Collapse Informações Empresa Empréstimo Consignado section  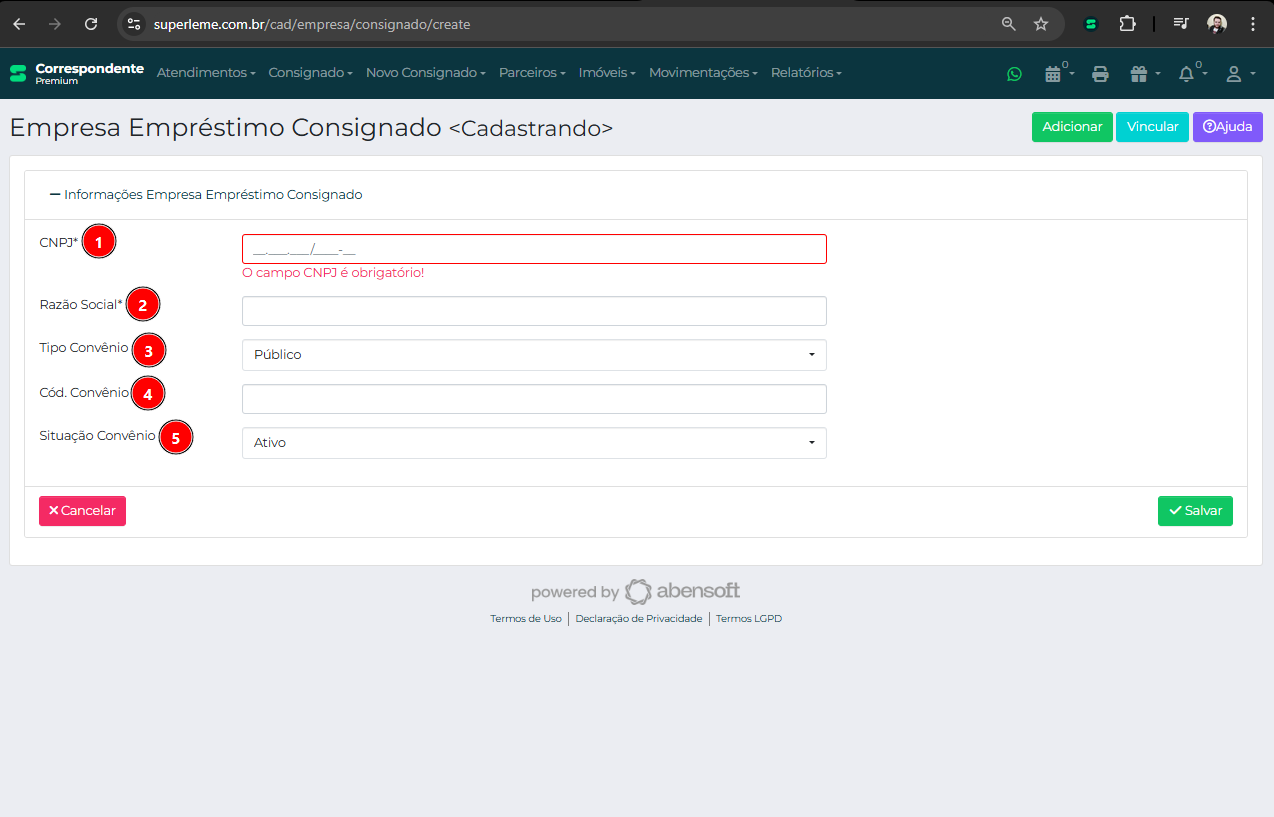[x=205, y=195]
